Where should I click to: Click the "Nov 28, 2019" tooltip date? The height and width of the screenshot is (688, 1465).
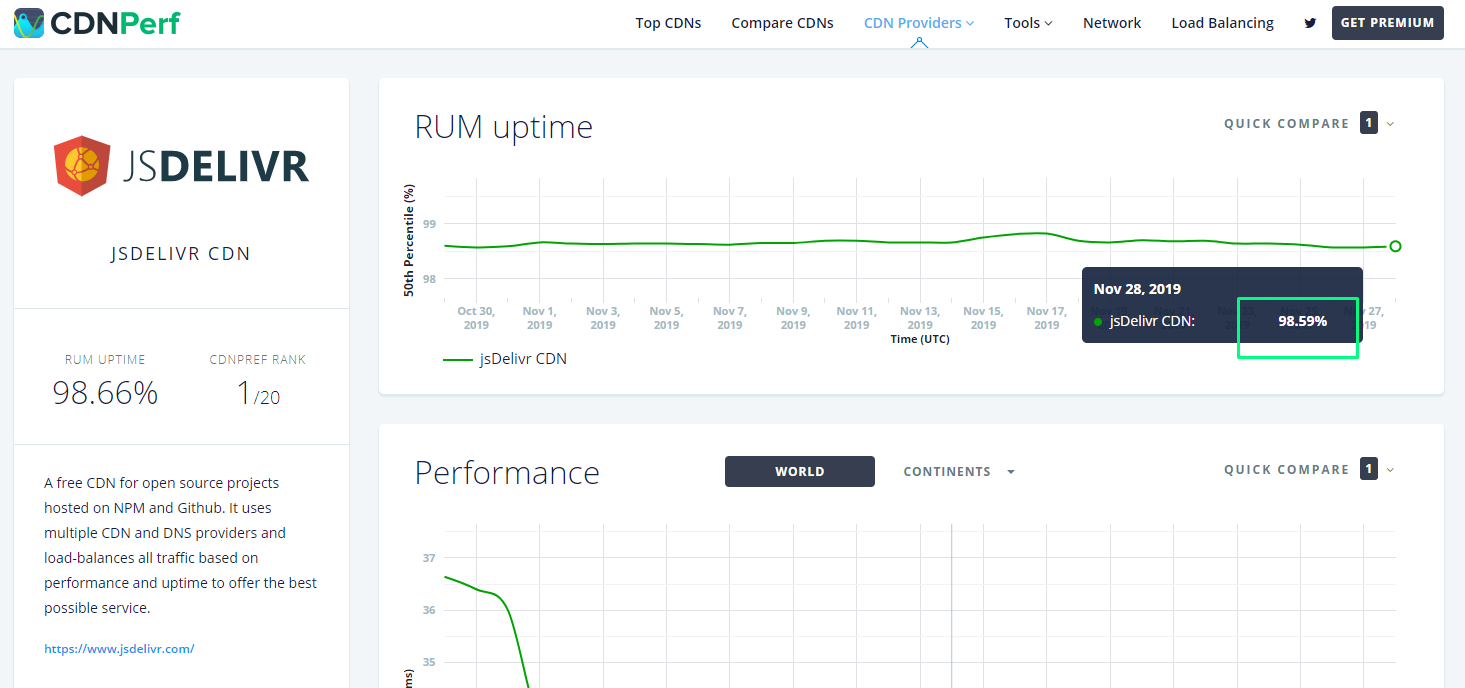point(1137,289)
